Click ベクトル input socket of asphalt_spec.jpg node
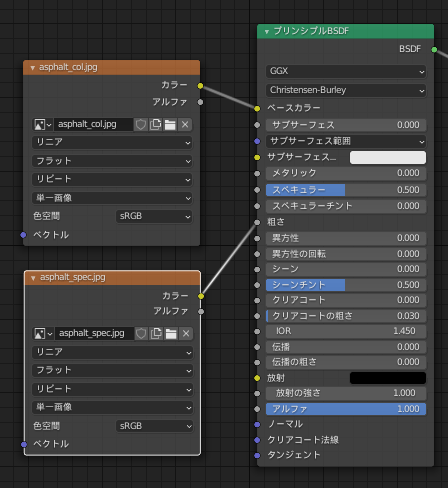 [x=24, y=444]
